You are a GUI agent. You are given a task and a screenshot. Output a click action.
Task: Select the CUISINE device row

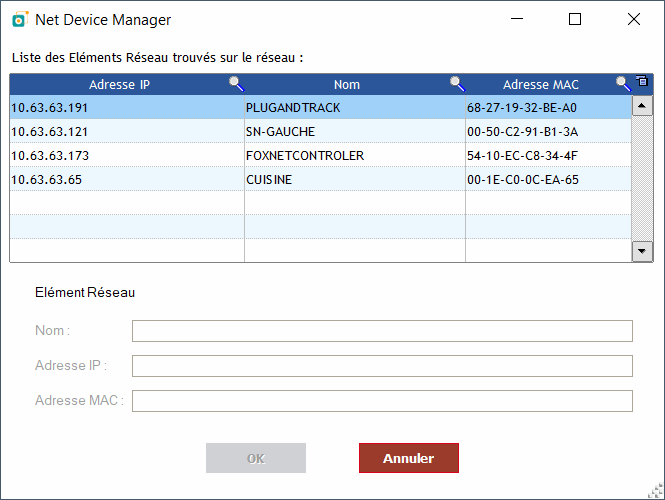pos(321,179)
